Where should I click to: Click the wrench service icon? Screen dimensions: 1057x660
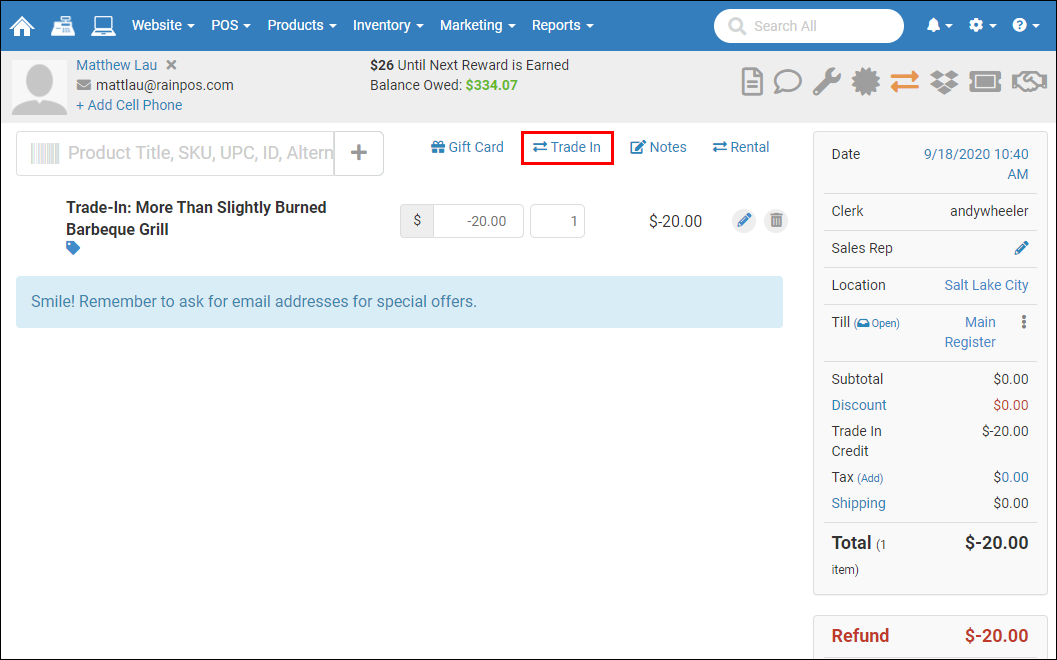point(826,82)
